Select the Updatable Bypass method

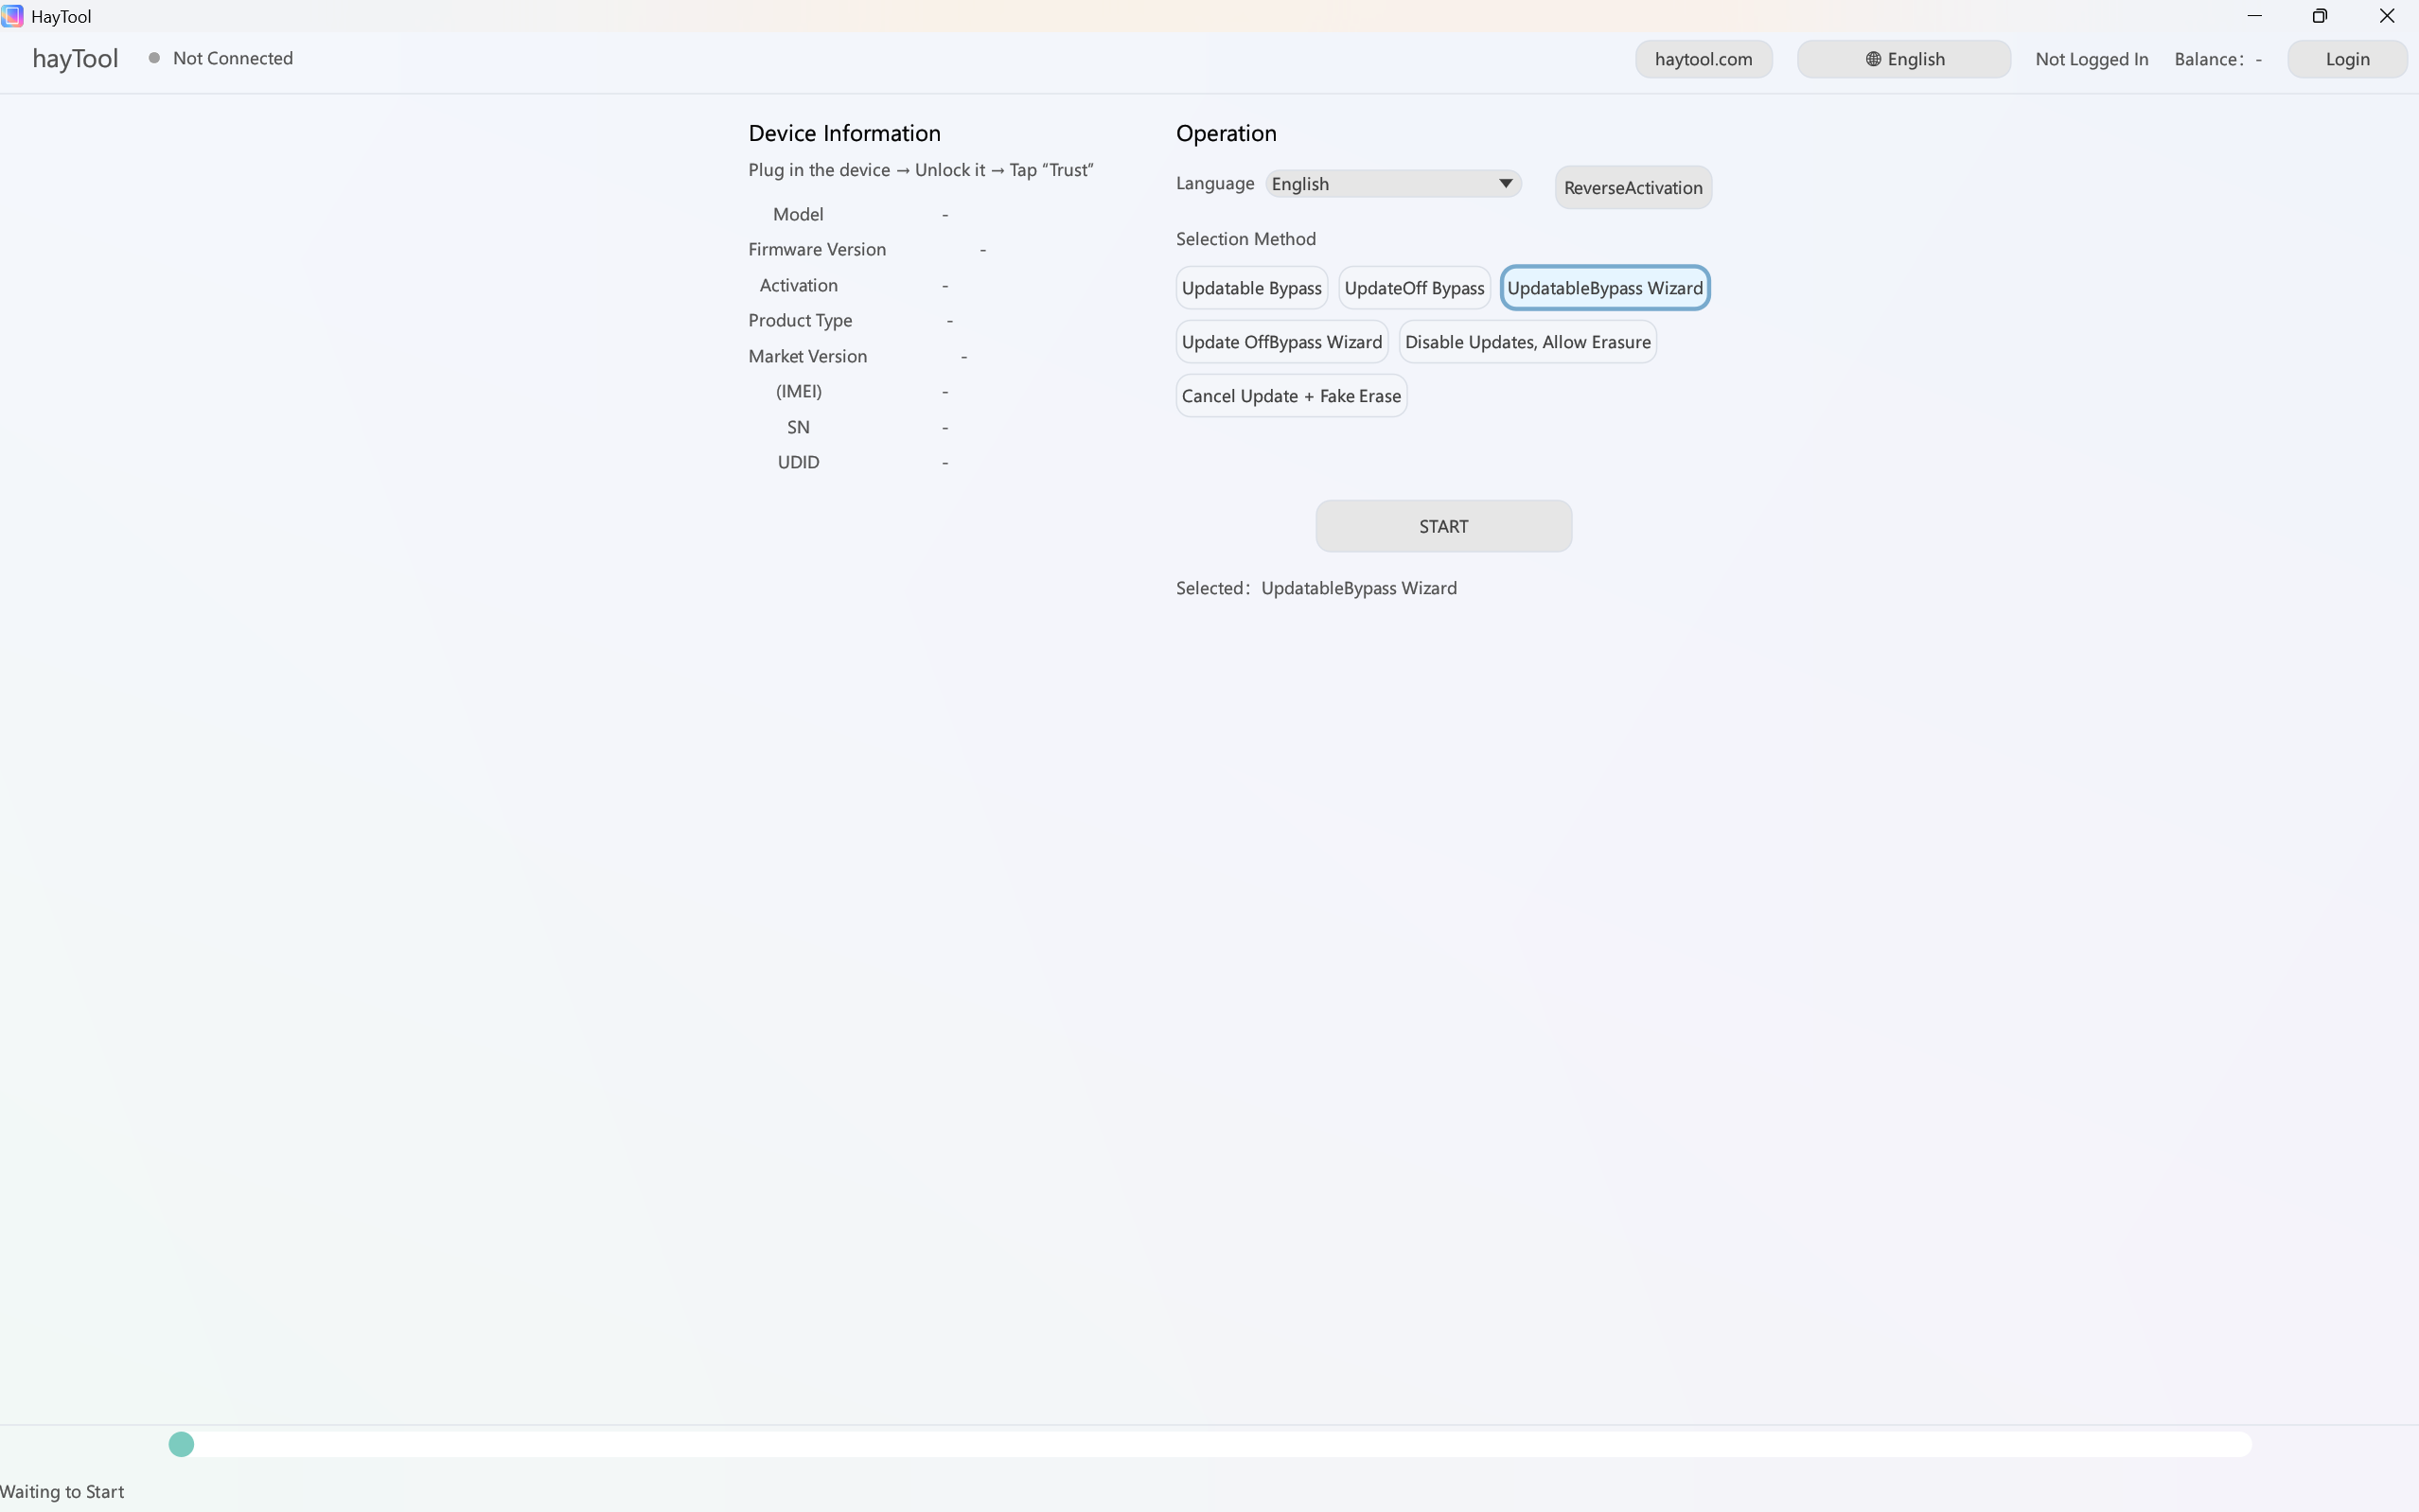click(x=1252, y=287)
